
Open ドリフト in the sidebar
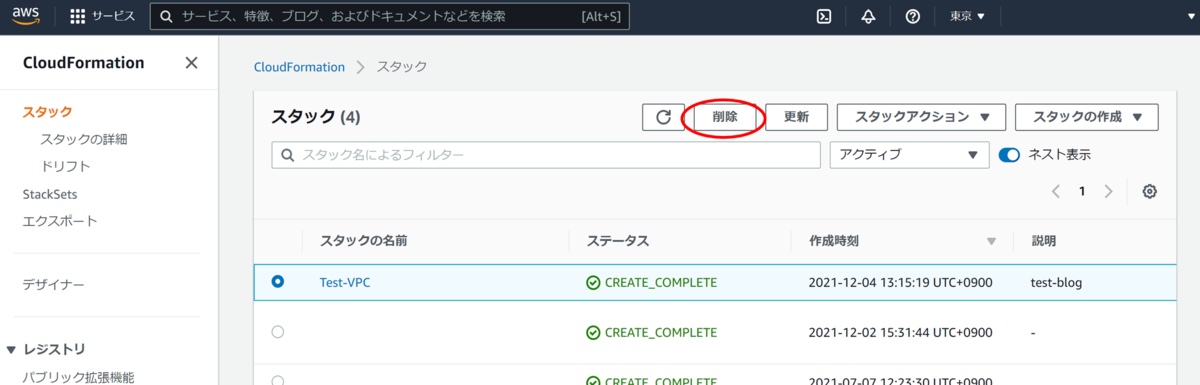coord(65,166)
